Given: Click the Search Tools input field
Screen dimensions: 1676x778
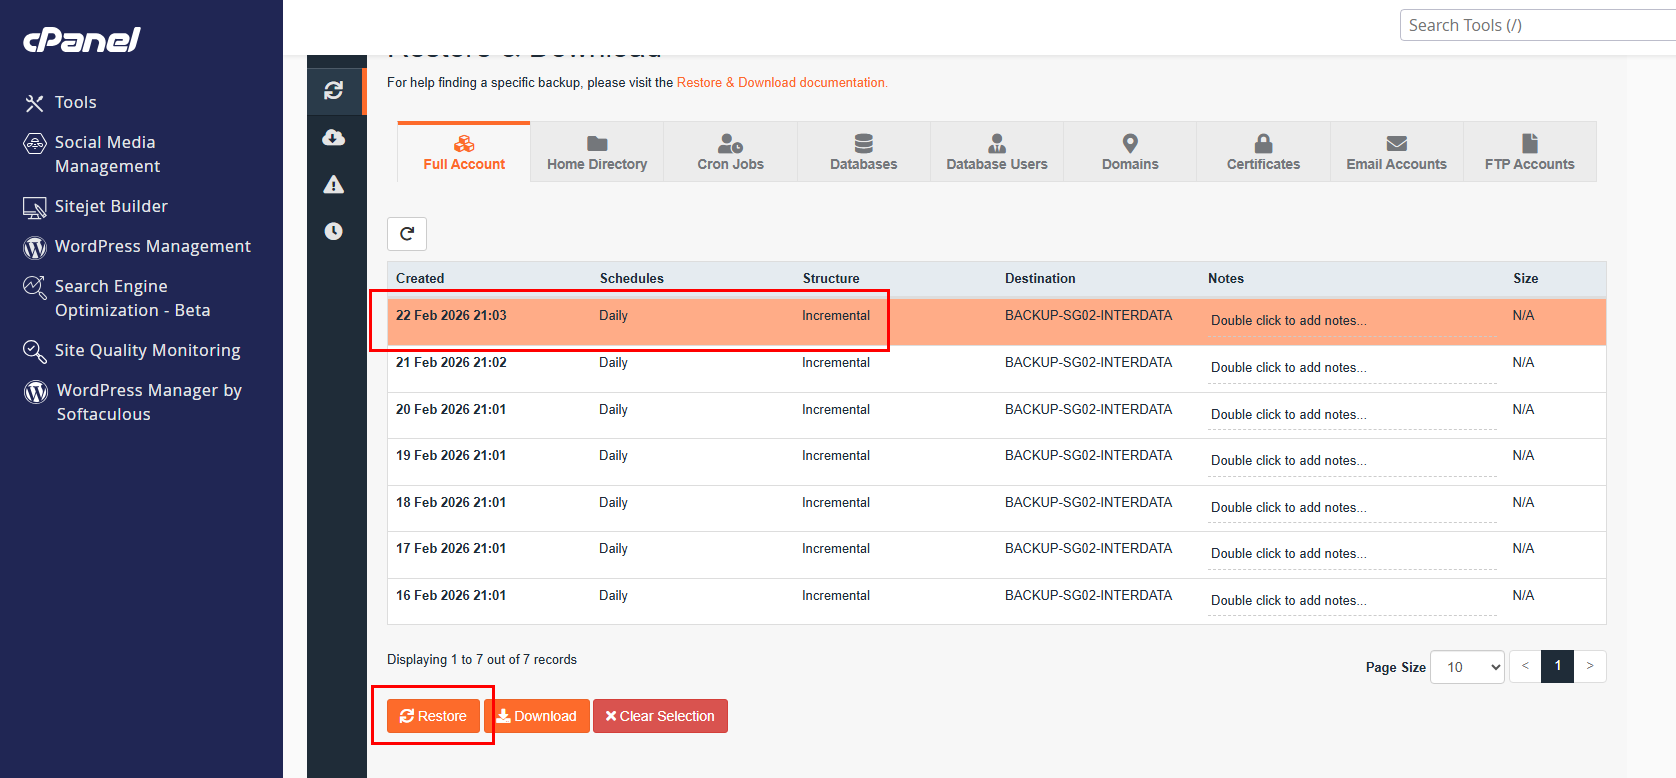Looking at the screenshot, I should pos(1538,25).
